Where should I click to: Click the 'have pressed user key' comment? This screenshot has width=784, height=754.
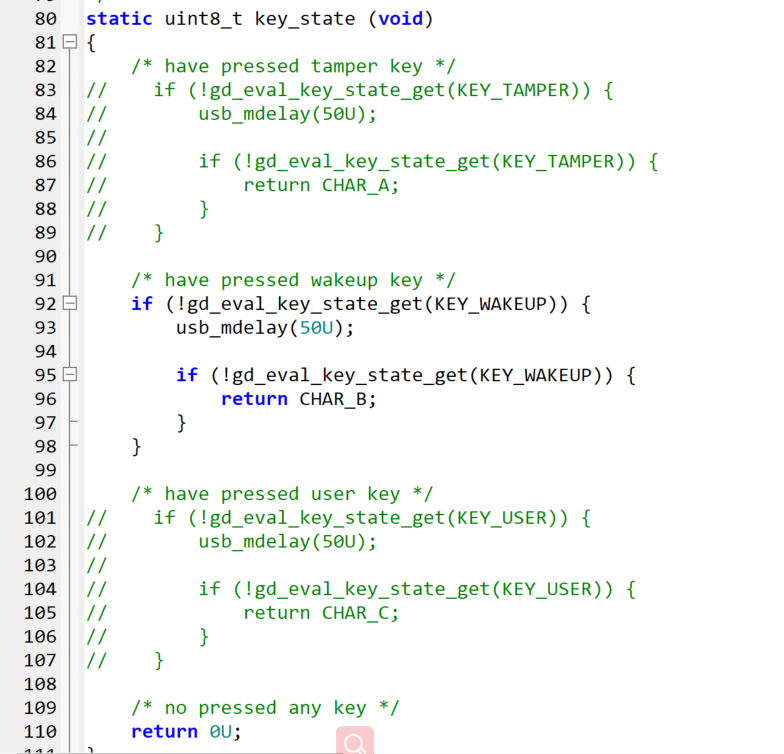[282, 494]
